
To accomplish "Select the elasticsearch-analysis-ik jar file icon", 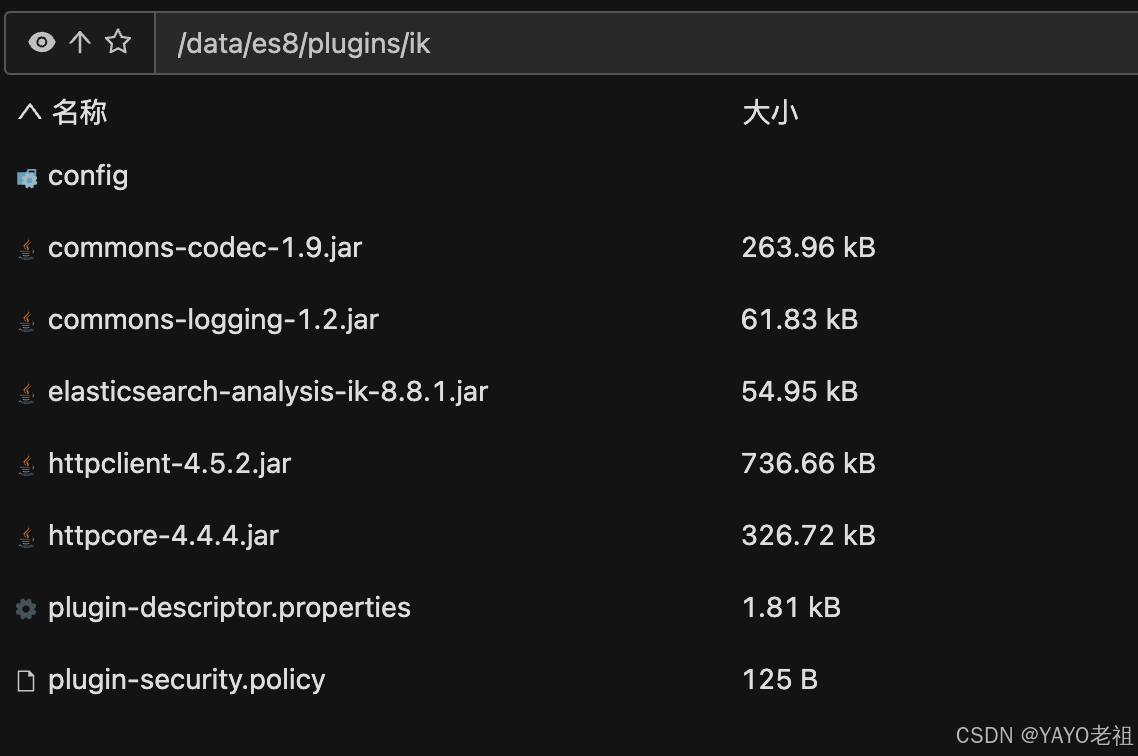I will tap(25, 392).
